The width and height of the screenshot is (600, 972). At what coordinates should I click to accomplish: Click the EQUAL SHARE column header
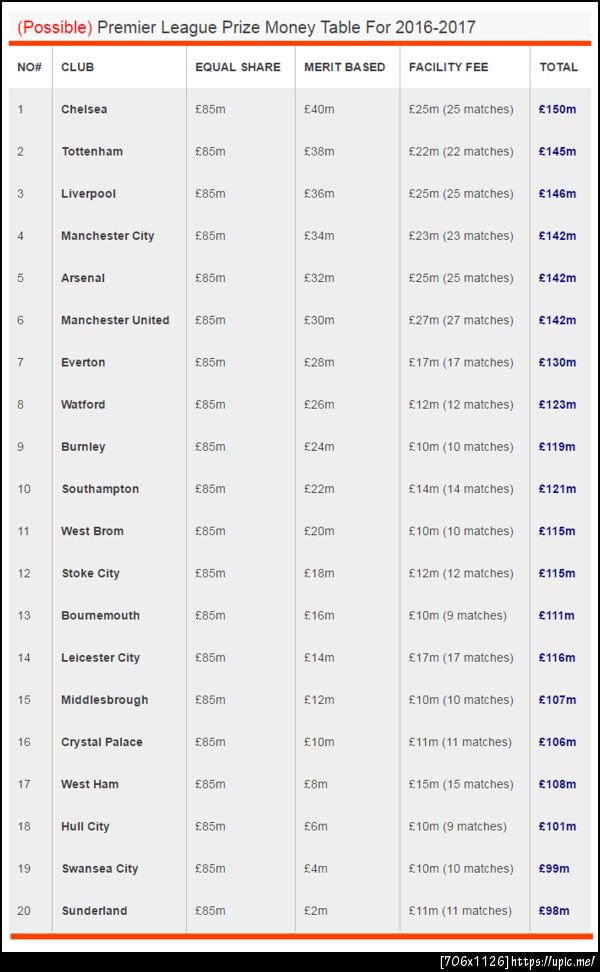pos(238,67)
